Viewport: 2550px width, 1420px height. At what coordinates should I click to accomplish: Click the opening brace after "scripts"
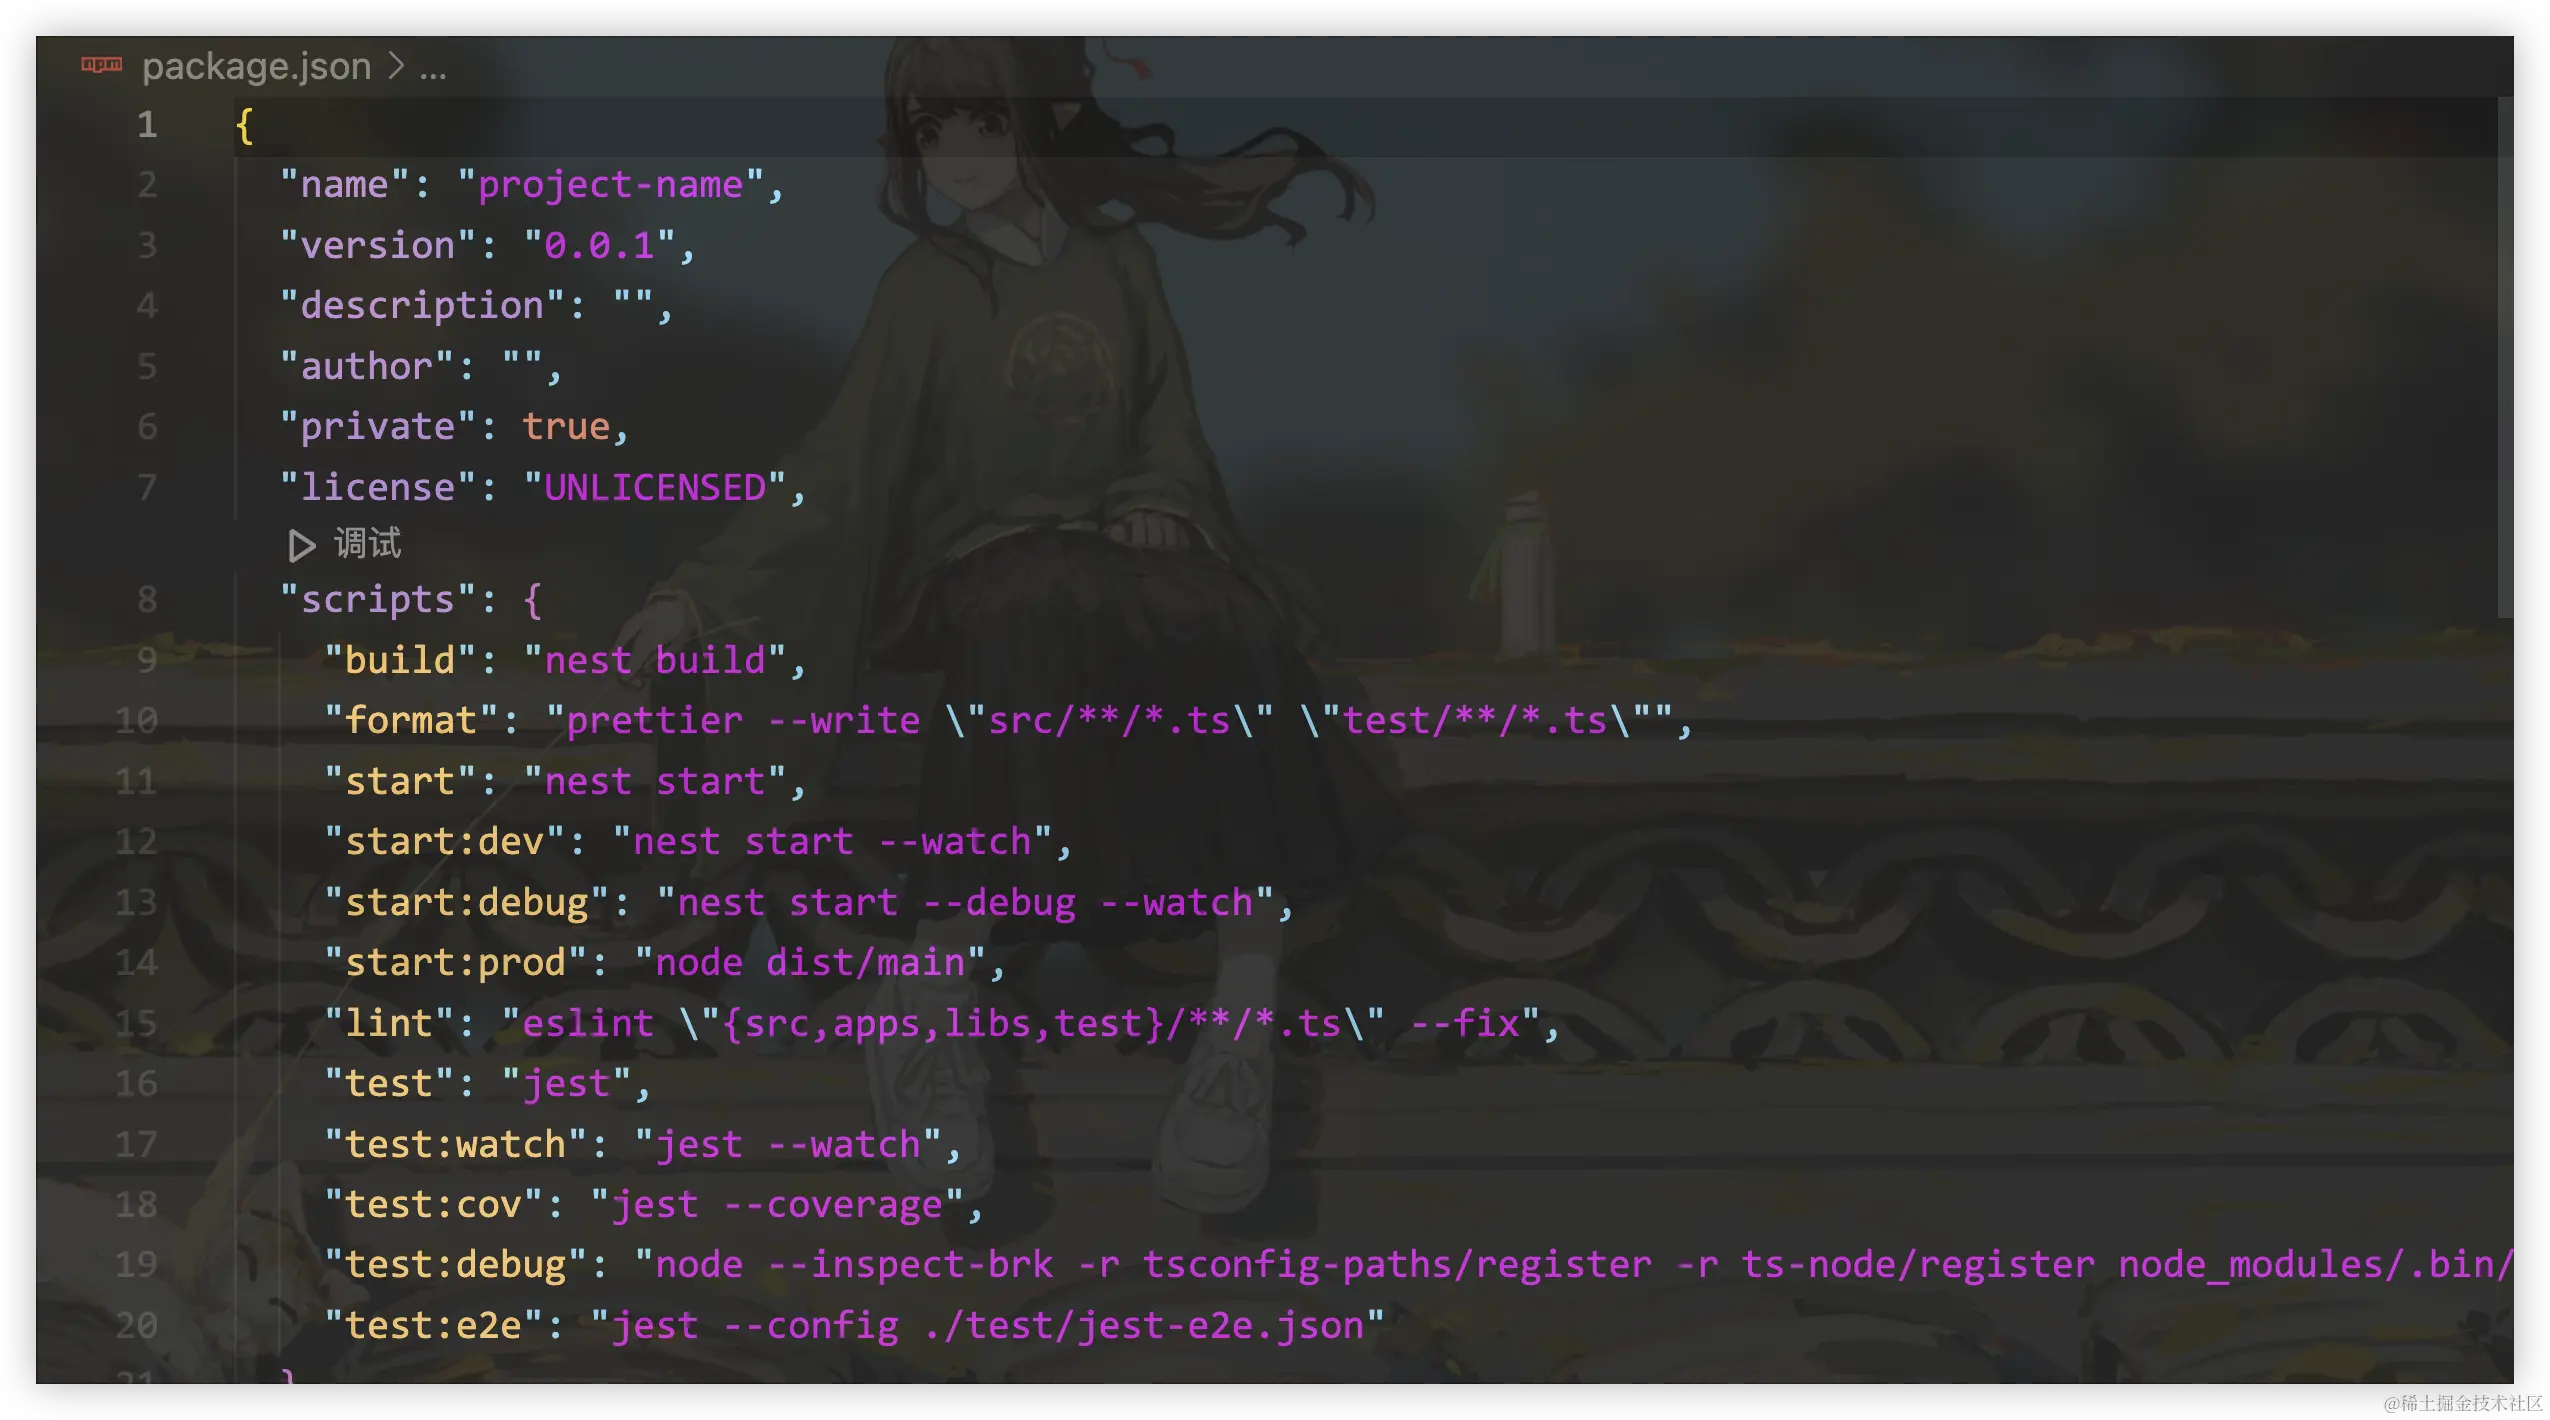(532, 600)
